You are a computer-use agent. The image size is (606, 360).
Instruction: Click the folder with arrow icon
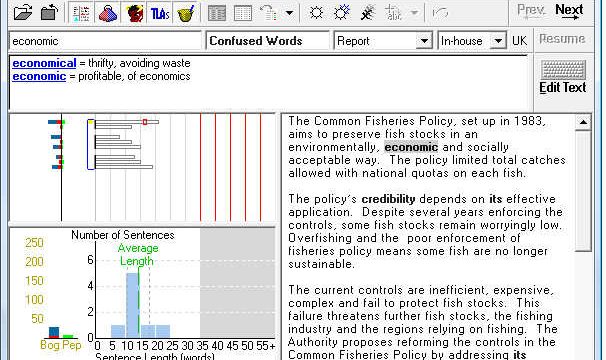[49, 12]
